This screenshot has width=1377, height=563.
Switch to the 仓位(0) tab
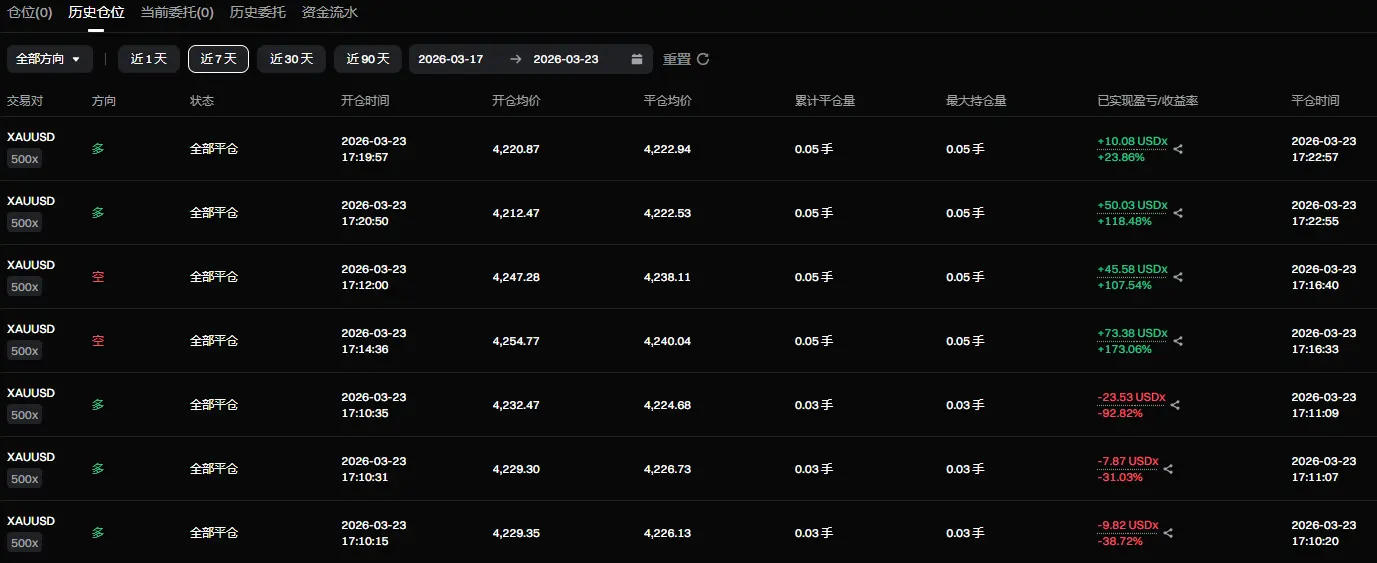point(29,13)
